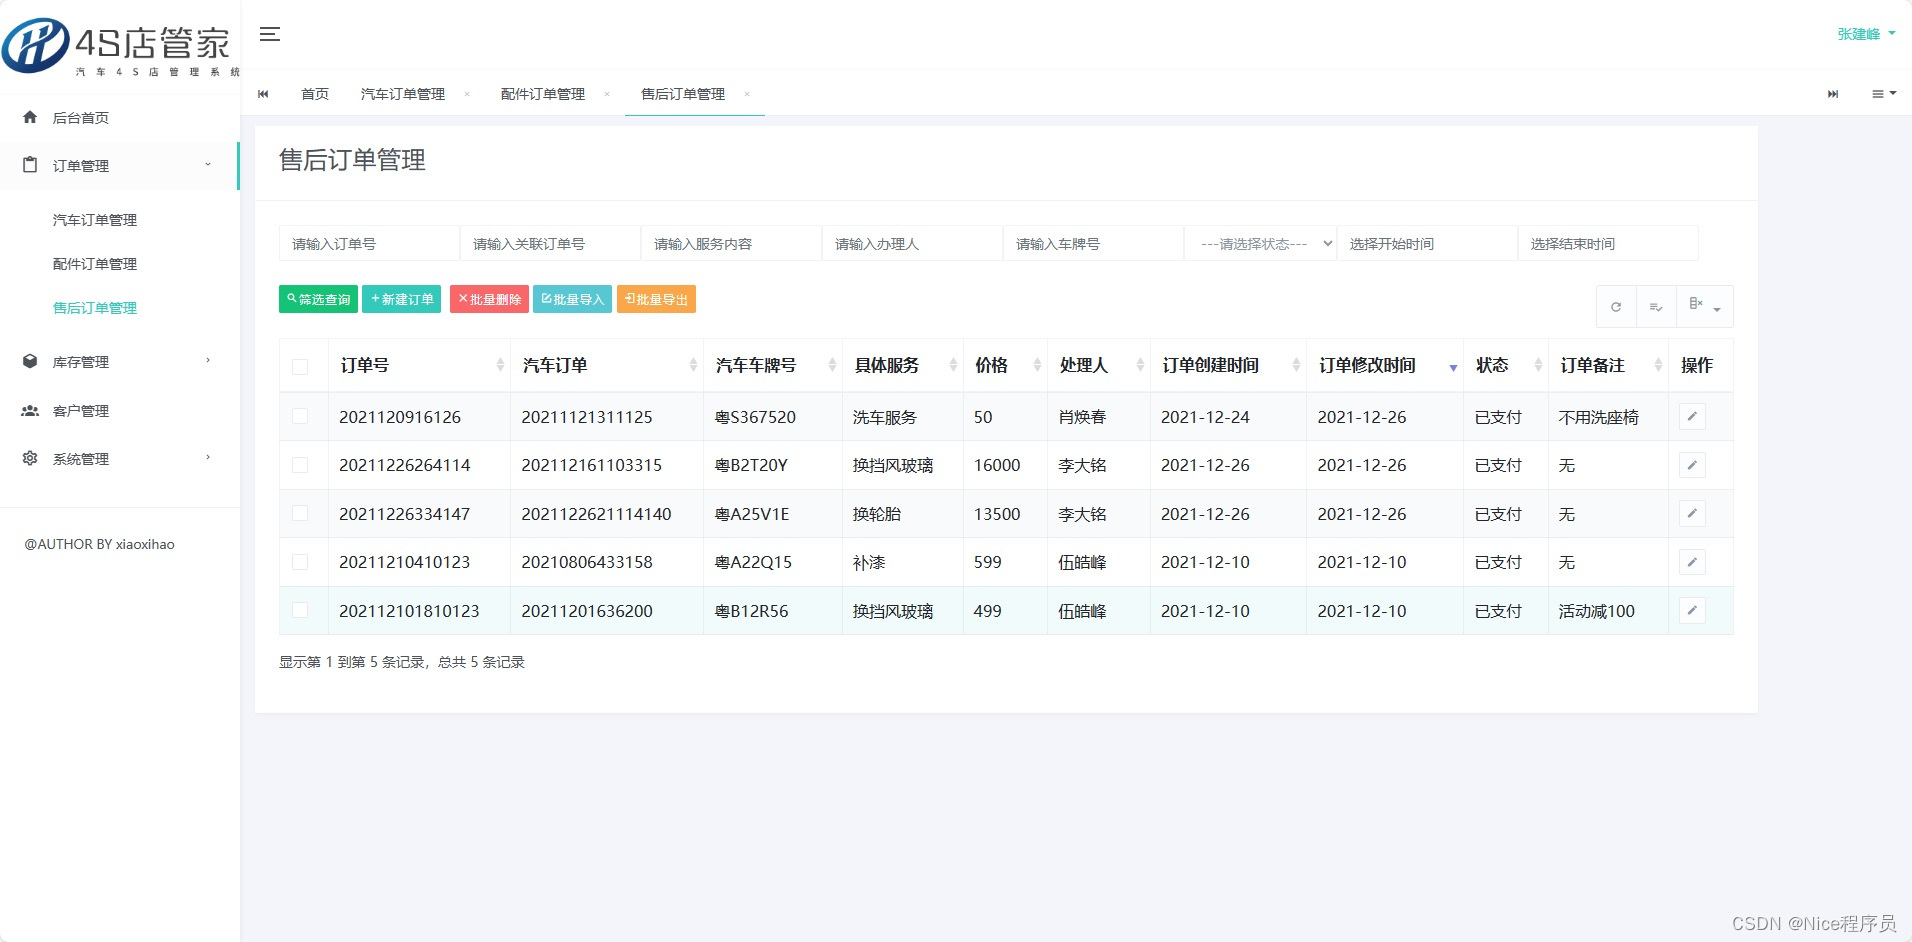Viewport: 1912px width, 942px height.
Task: Click the 新建订单 button
Action: (x=401, y=299)
